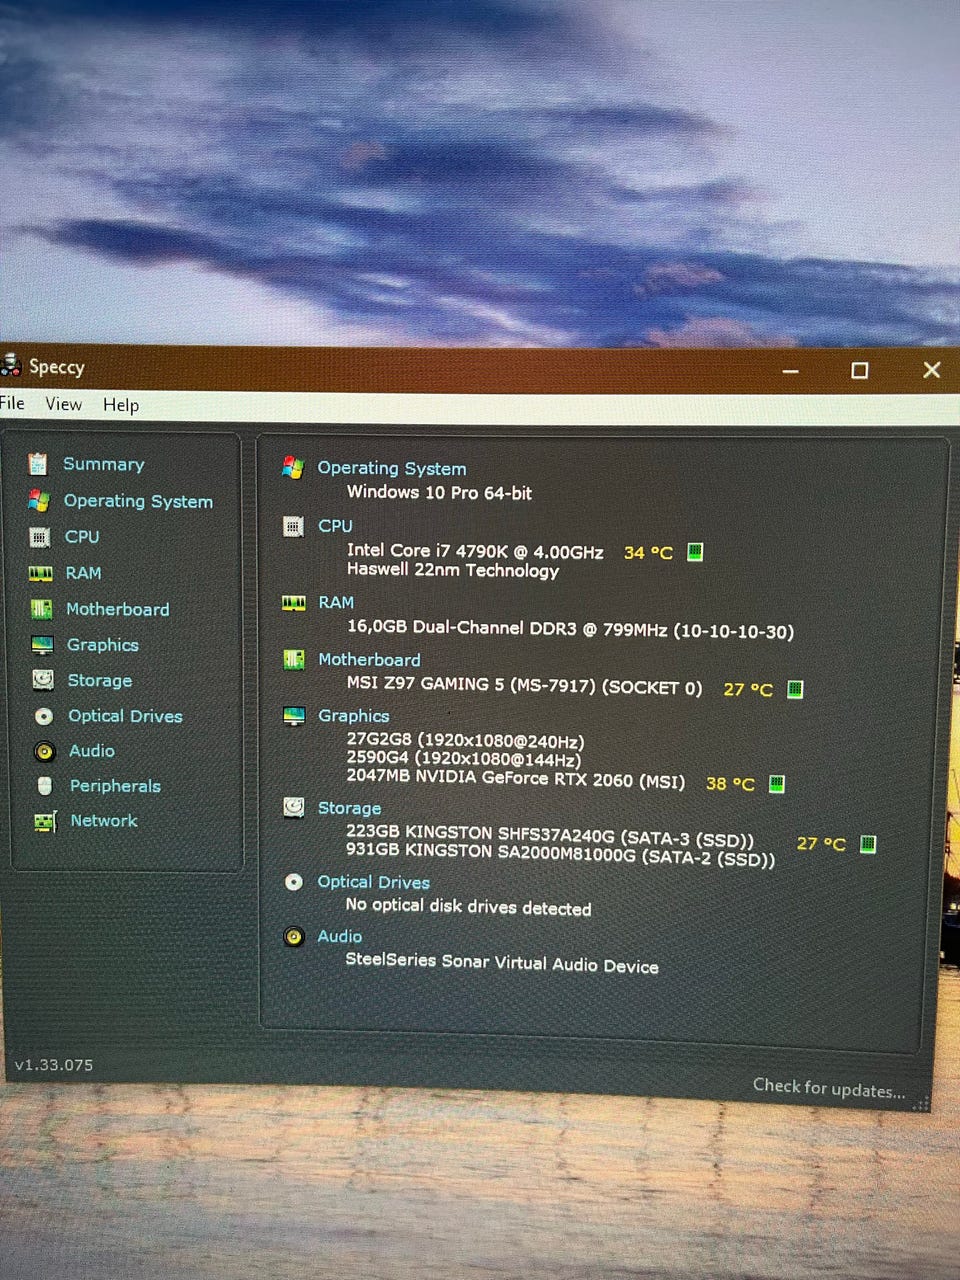This screenshot has width=960, height=1280.
Task: Click the drive icon beside Storage heading
Action: pos(293,807)
